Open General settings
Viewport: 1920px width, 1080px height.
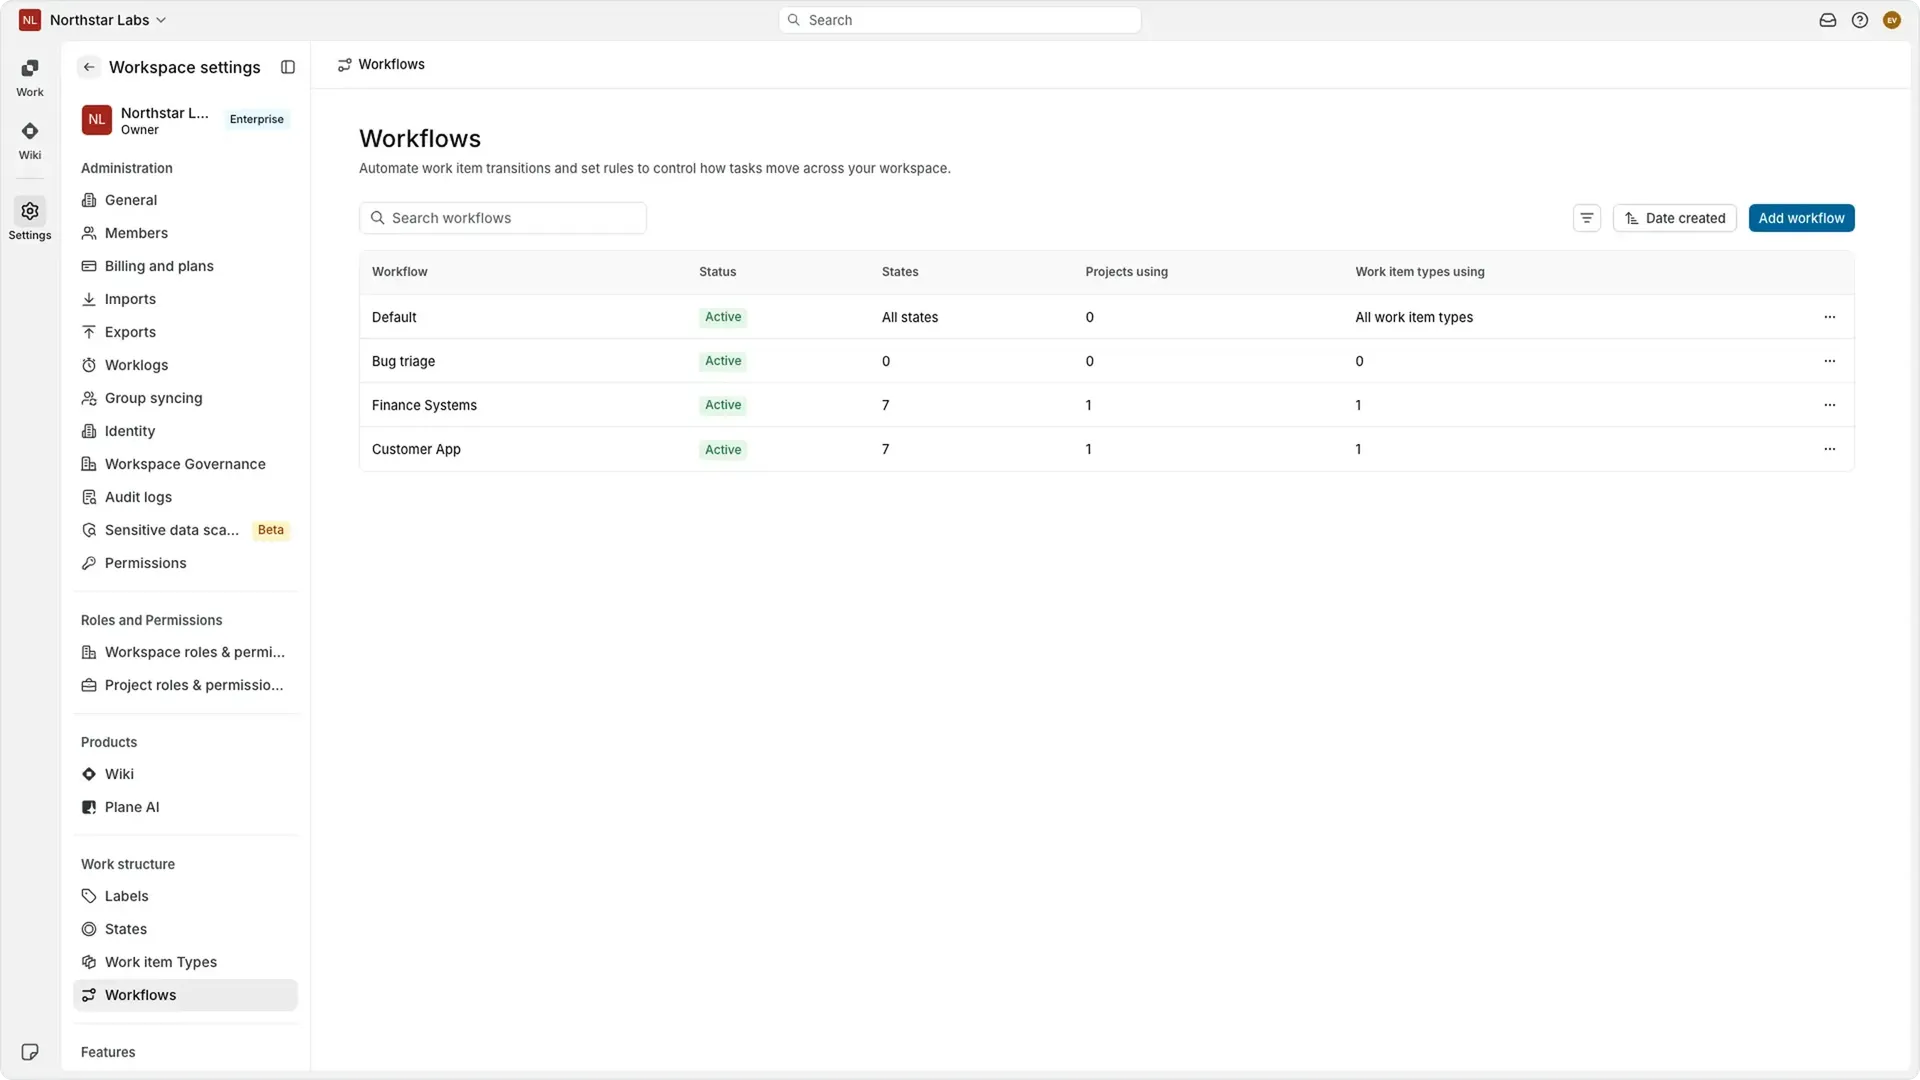coord(185,200)
